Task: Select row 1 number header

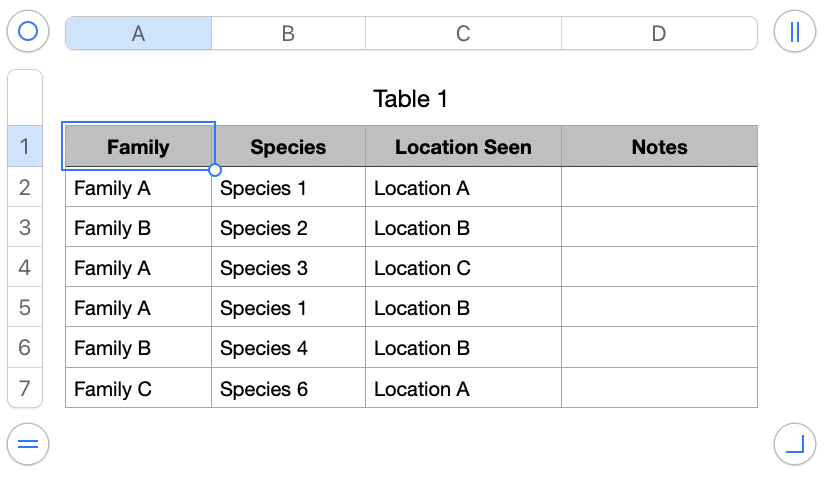Action: (x=25, y=148)
